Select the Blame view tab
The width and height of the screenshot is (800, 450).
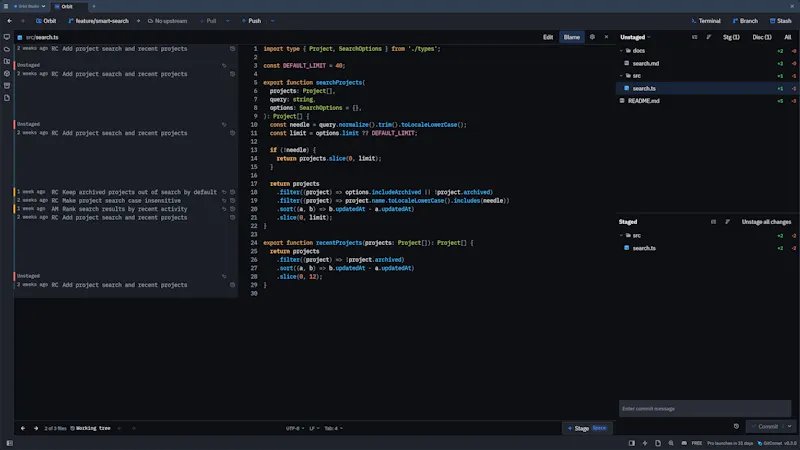pos(571,37)
